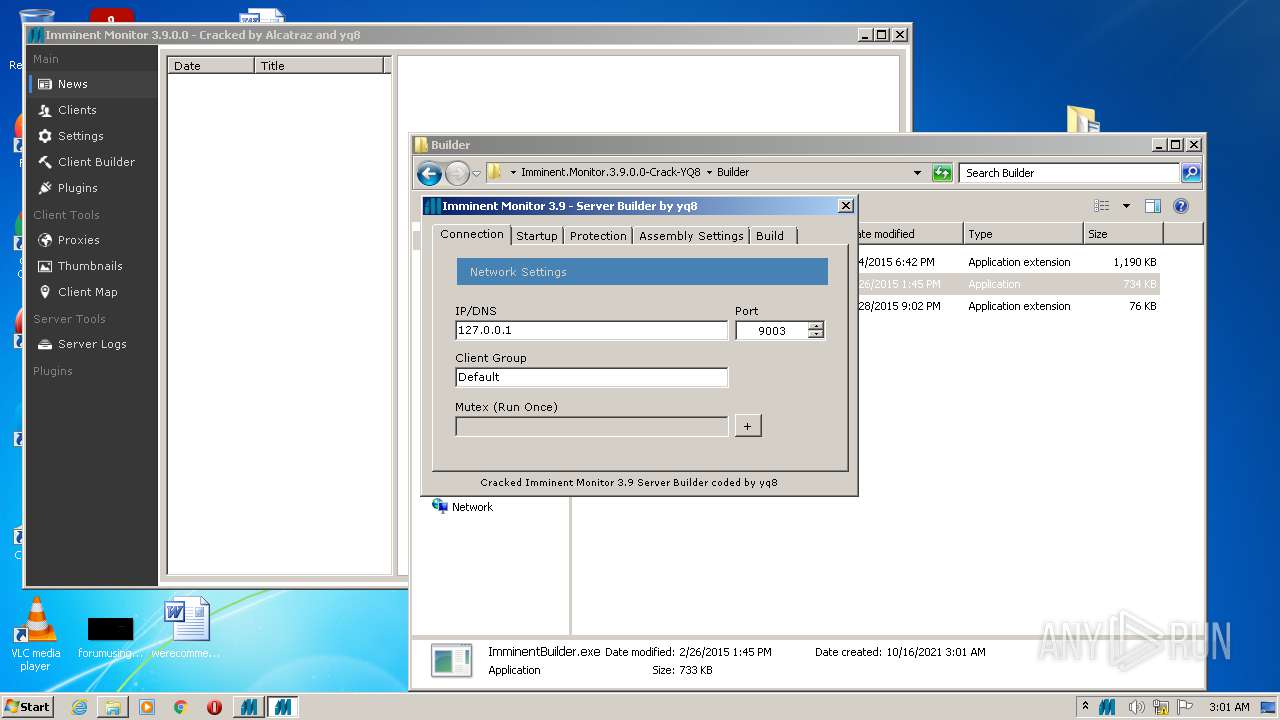Screen dimensions: 1280x720
Task: Click the Client Group field
Action: 591,377
